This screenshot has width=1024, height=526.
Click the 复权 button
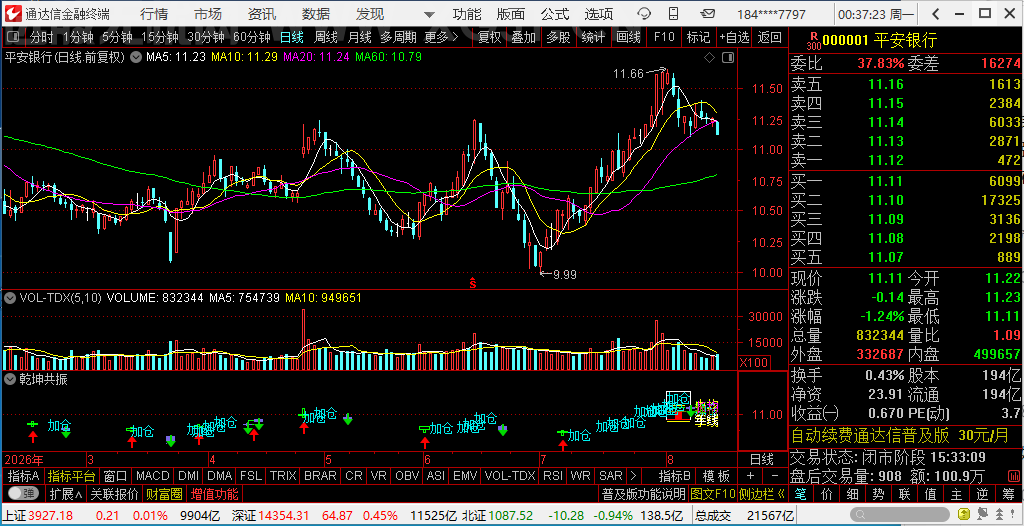pos(490,38)
